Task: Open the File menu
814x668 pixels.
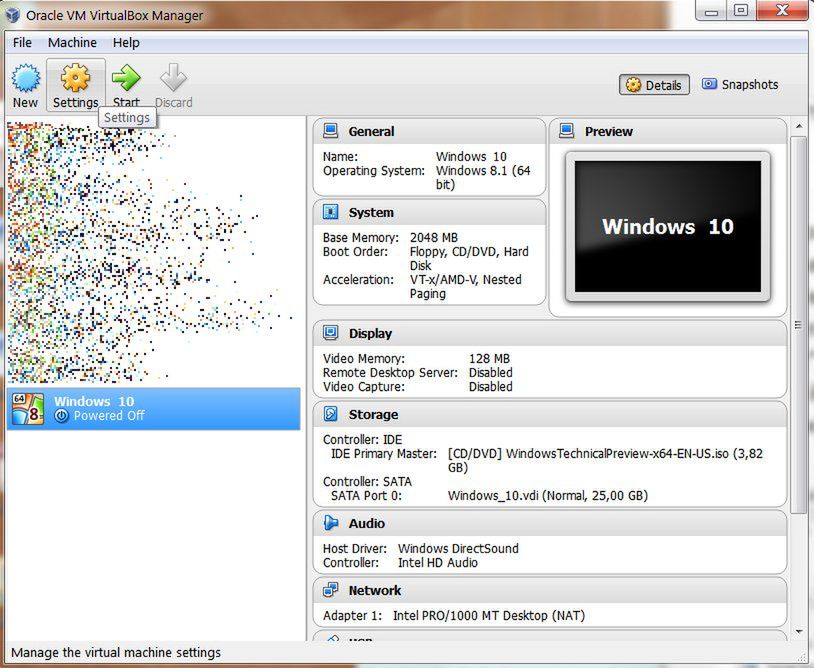Action: [x=22, y=43]
